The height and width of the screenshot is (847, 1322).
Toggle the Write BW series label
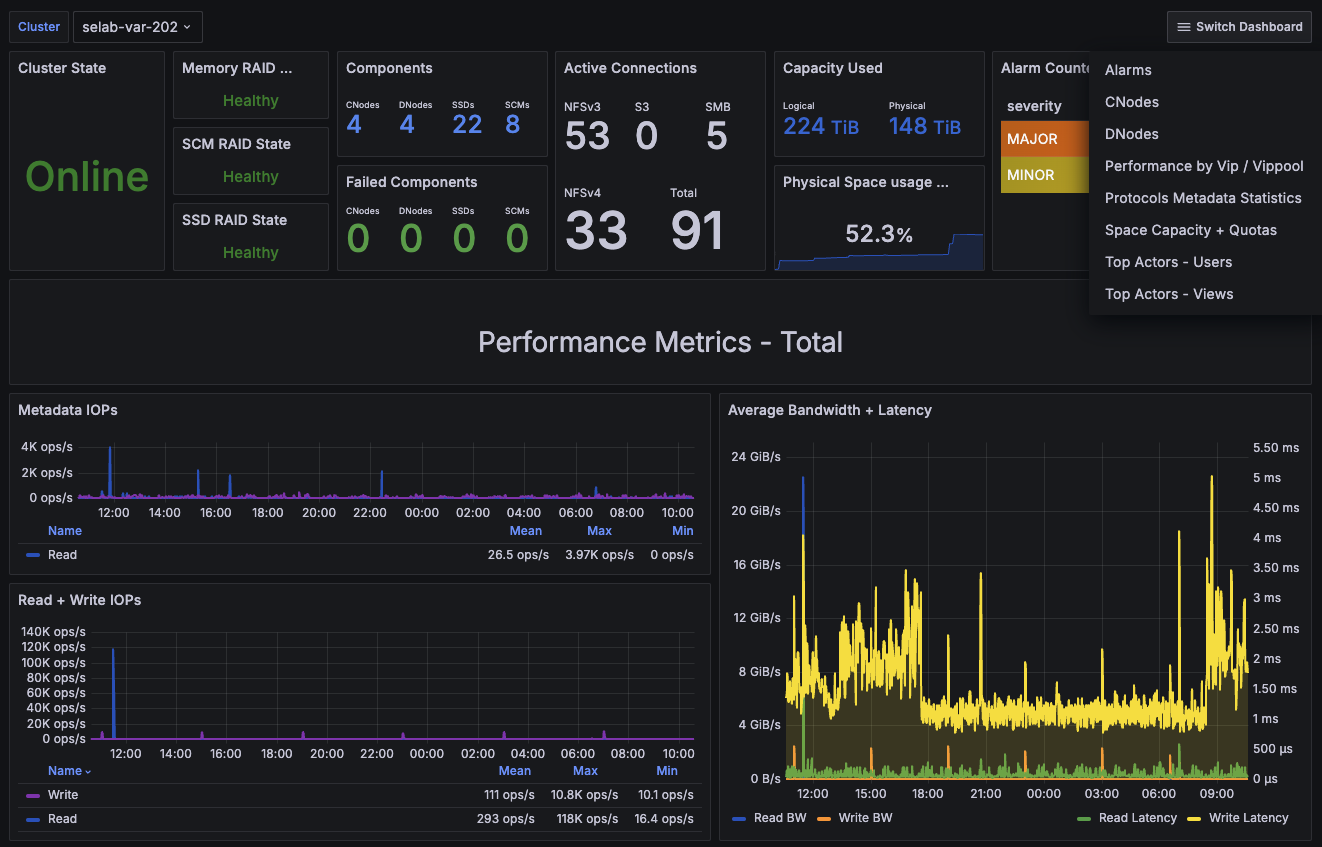point(866,818)
